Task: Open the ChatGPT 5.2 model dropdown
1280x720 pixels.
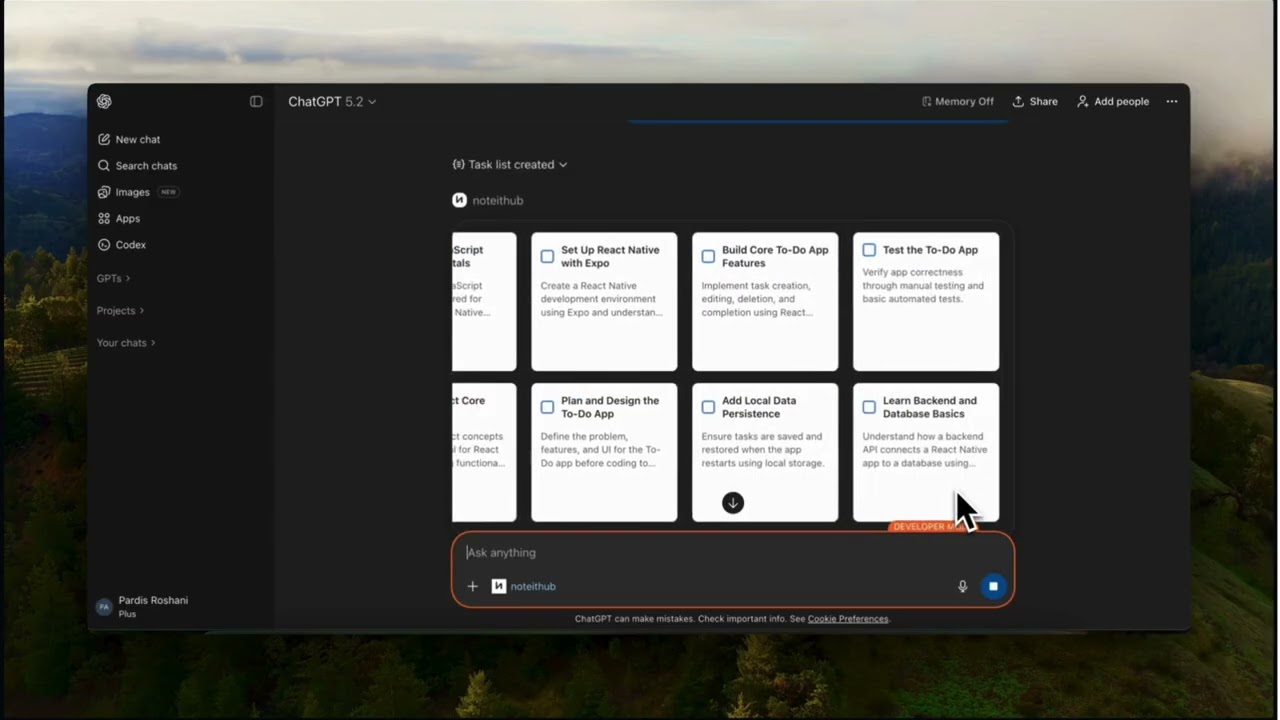Action: click(x=332, y=101)
